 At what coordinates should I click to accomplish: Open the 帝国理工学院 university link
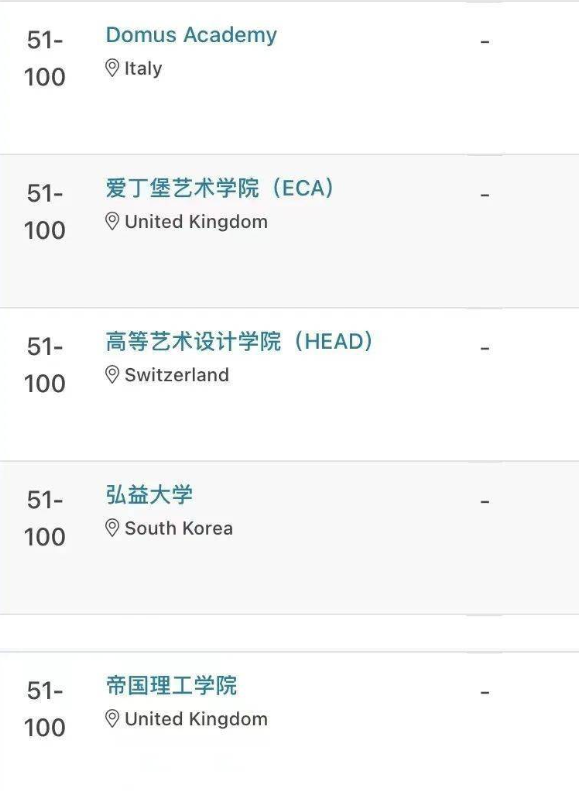tap(171, 686)
